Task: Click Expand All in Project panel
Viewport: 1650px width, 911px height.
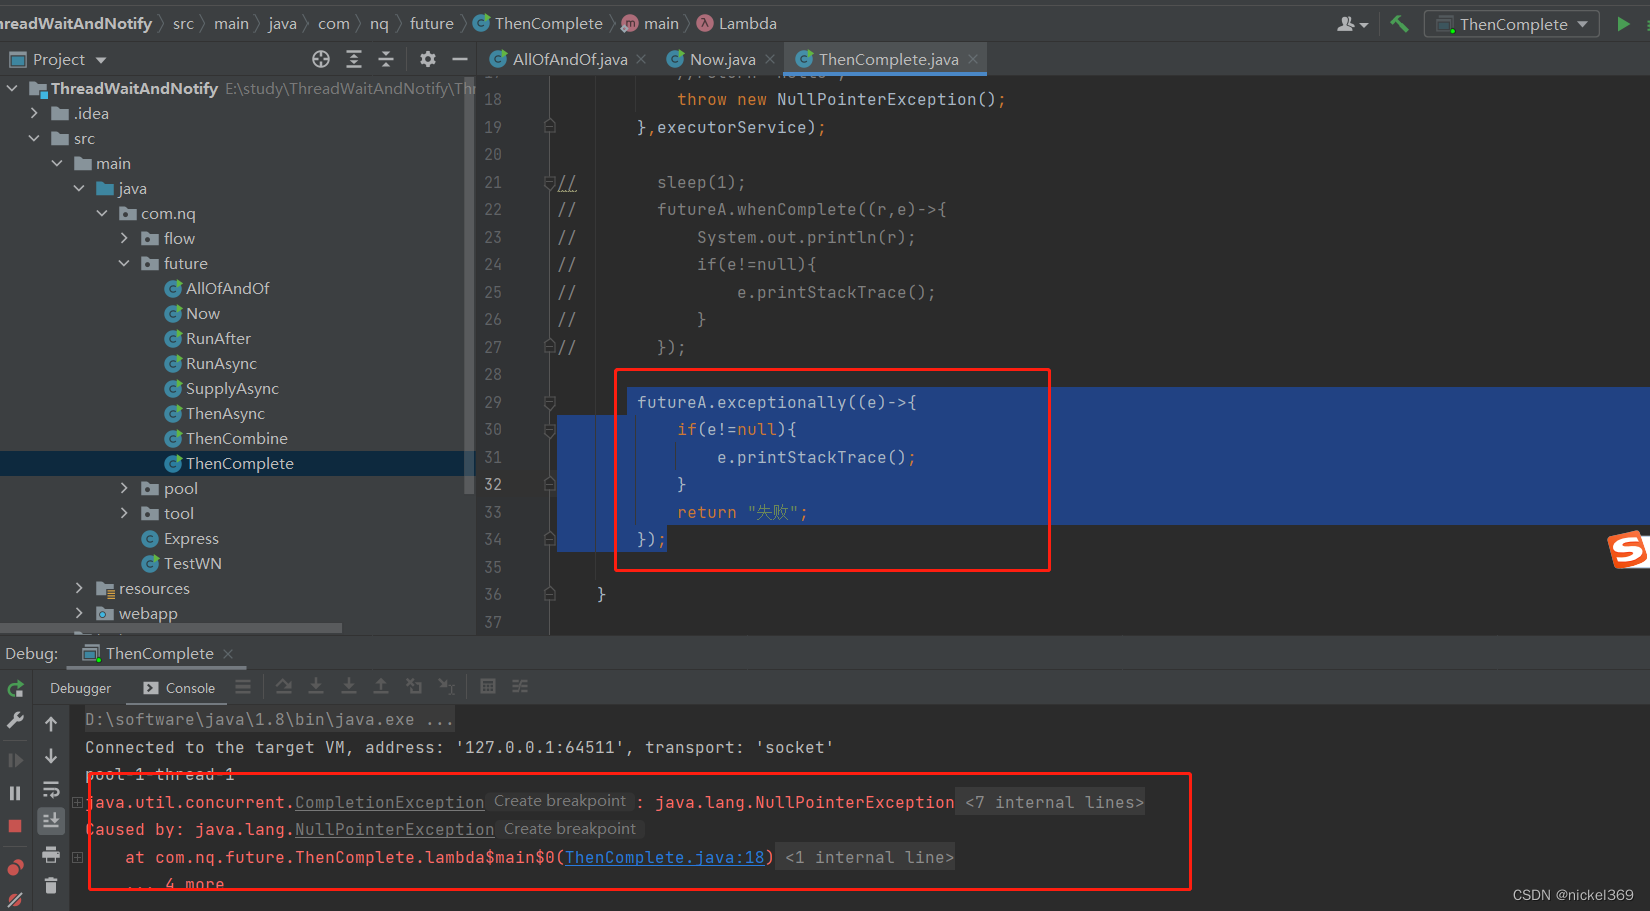Action: point(354,59)
